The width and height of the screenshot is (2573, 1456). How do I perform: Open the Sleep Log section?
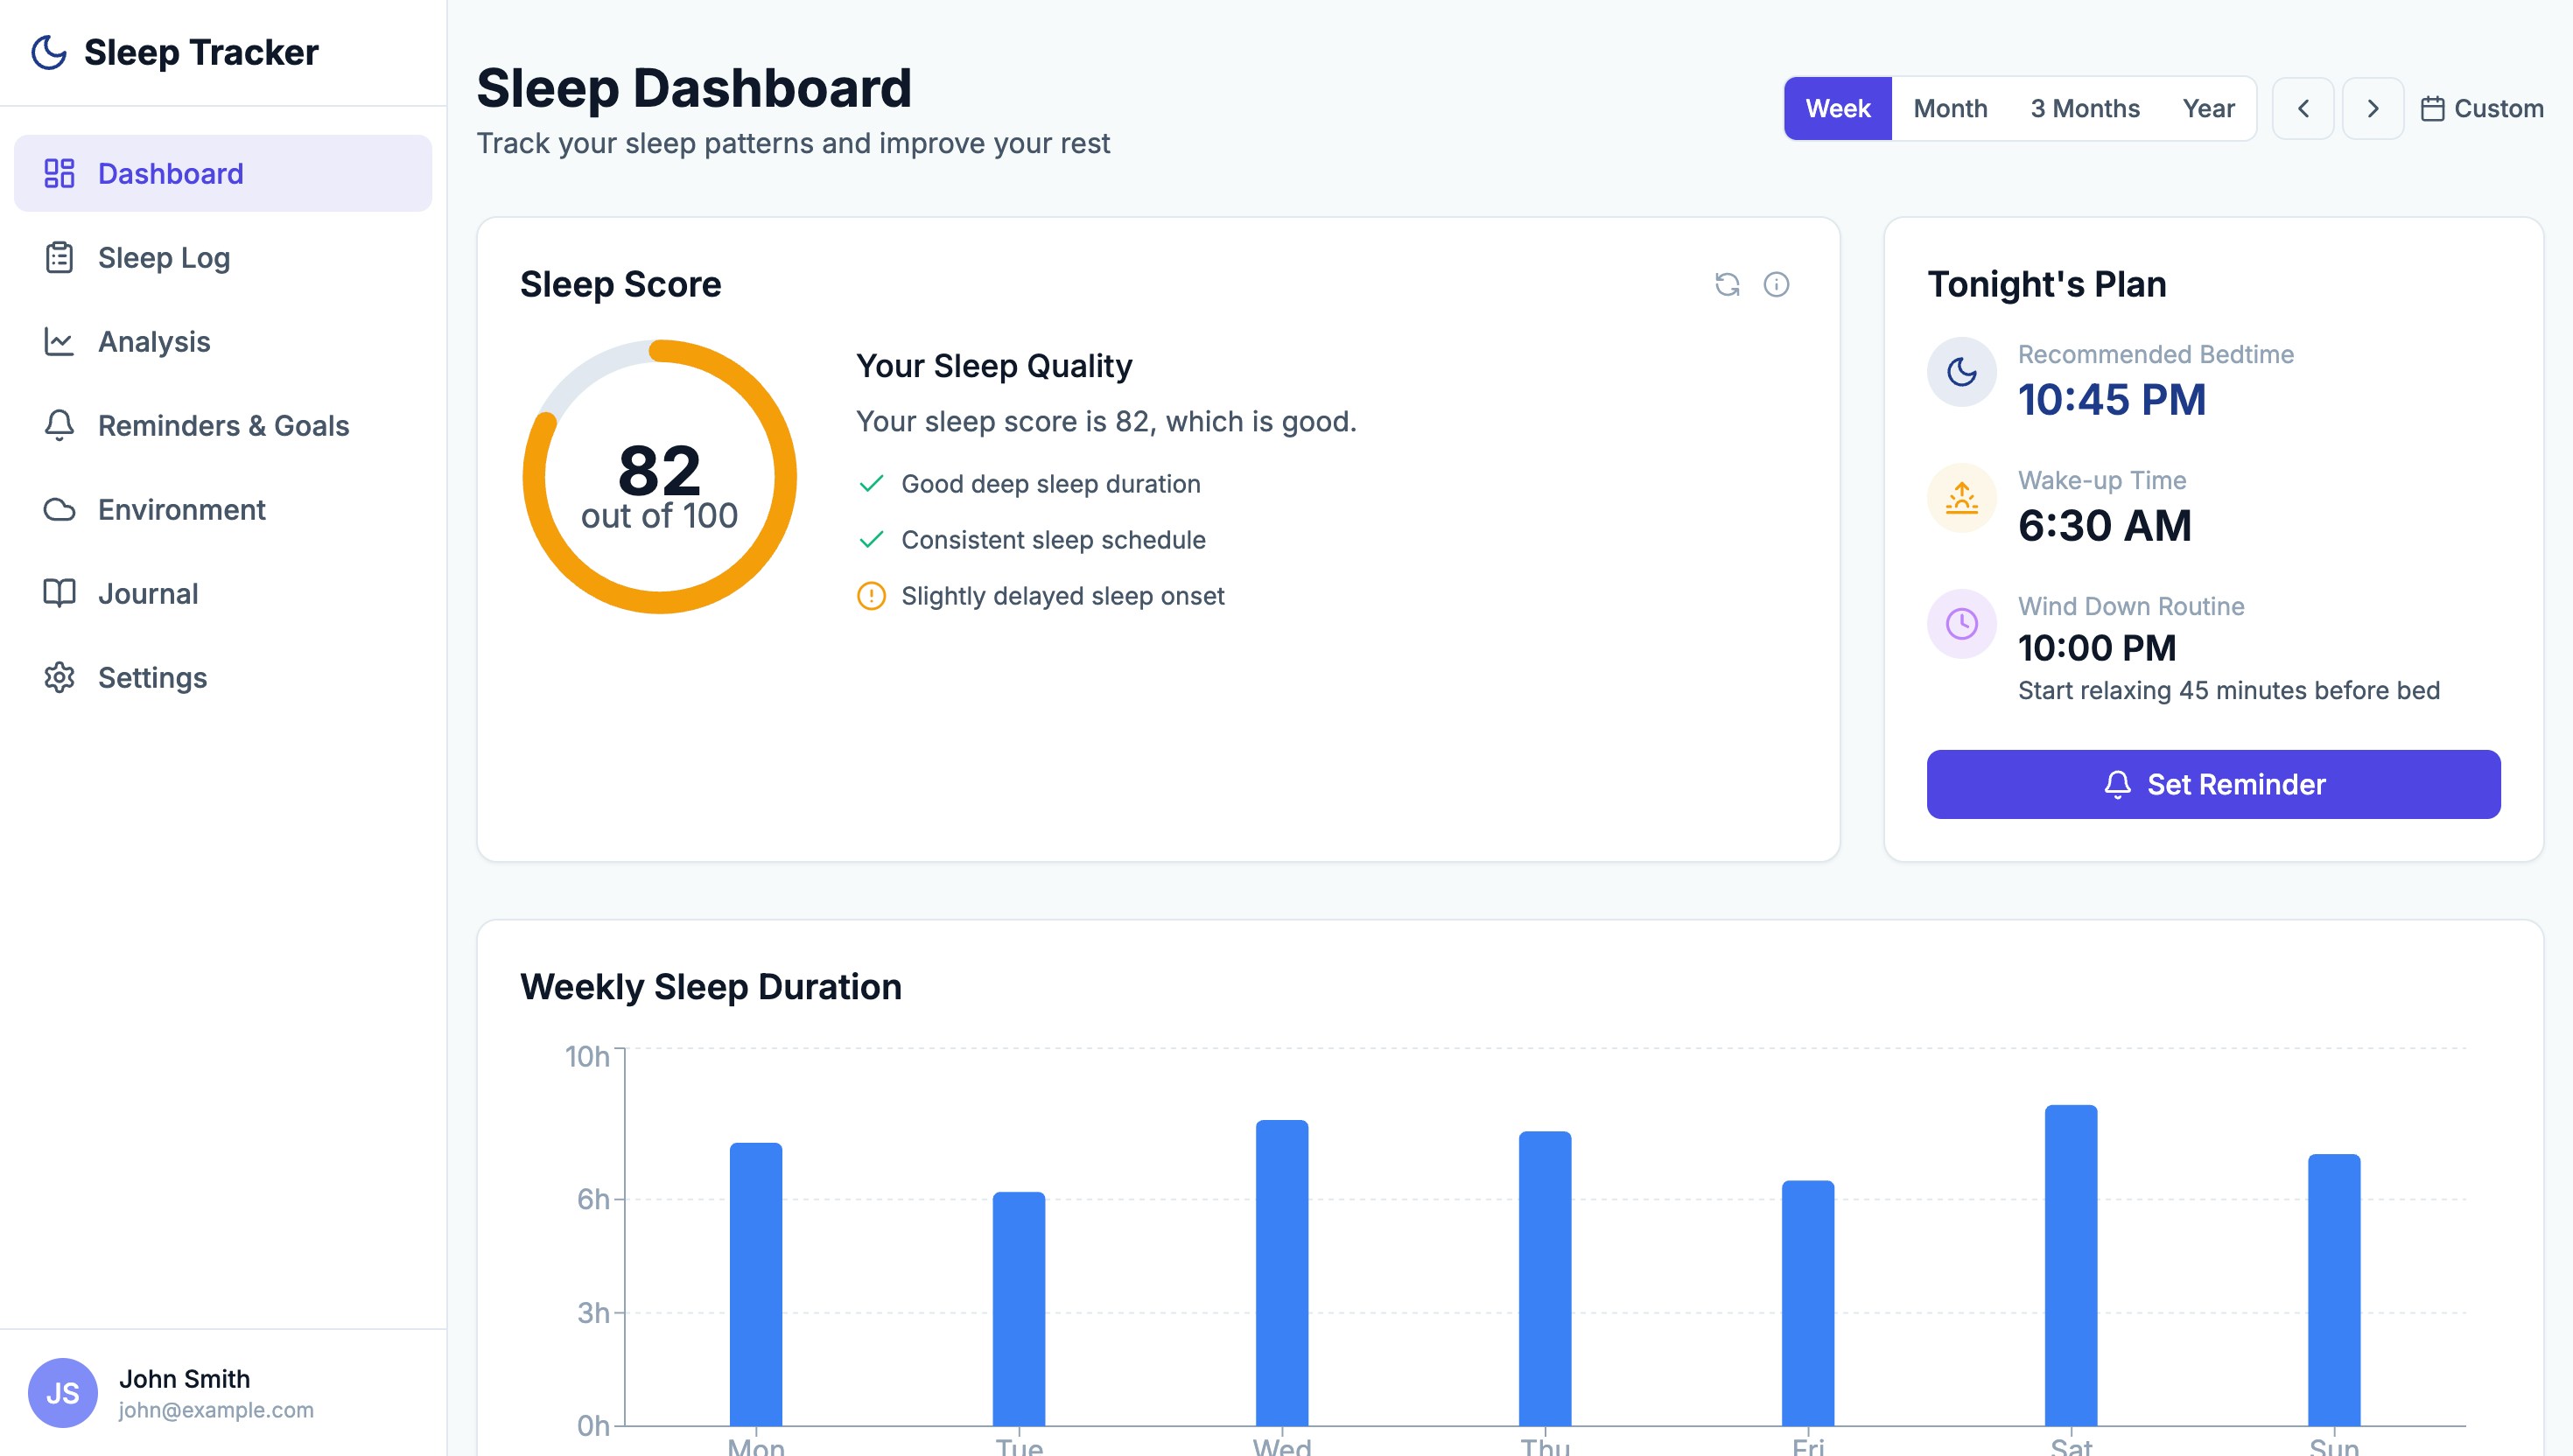point(164,258)
